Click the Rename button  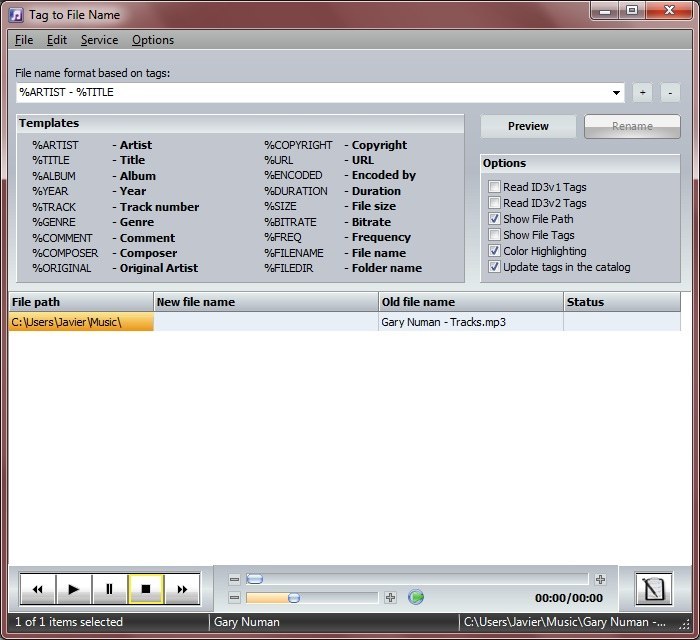[x=632, y=126]
